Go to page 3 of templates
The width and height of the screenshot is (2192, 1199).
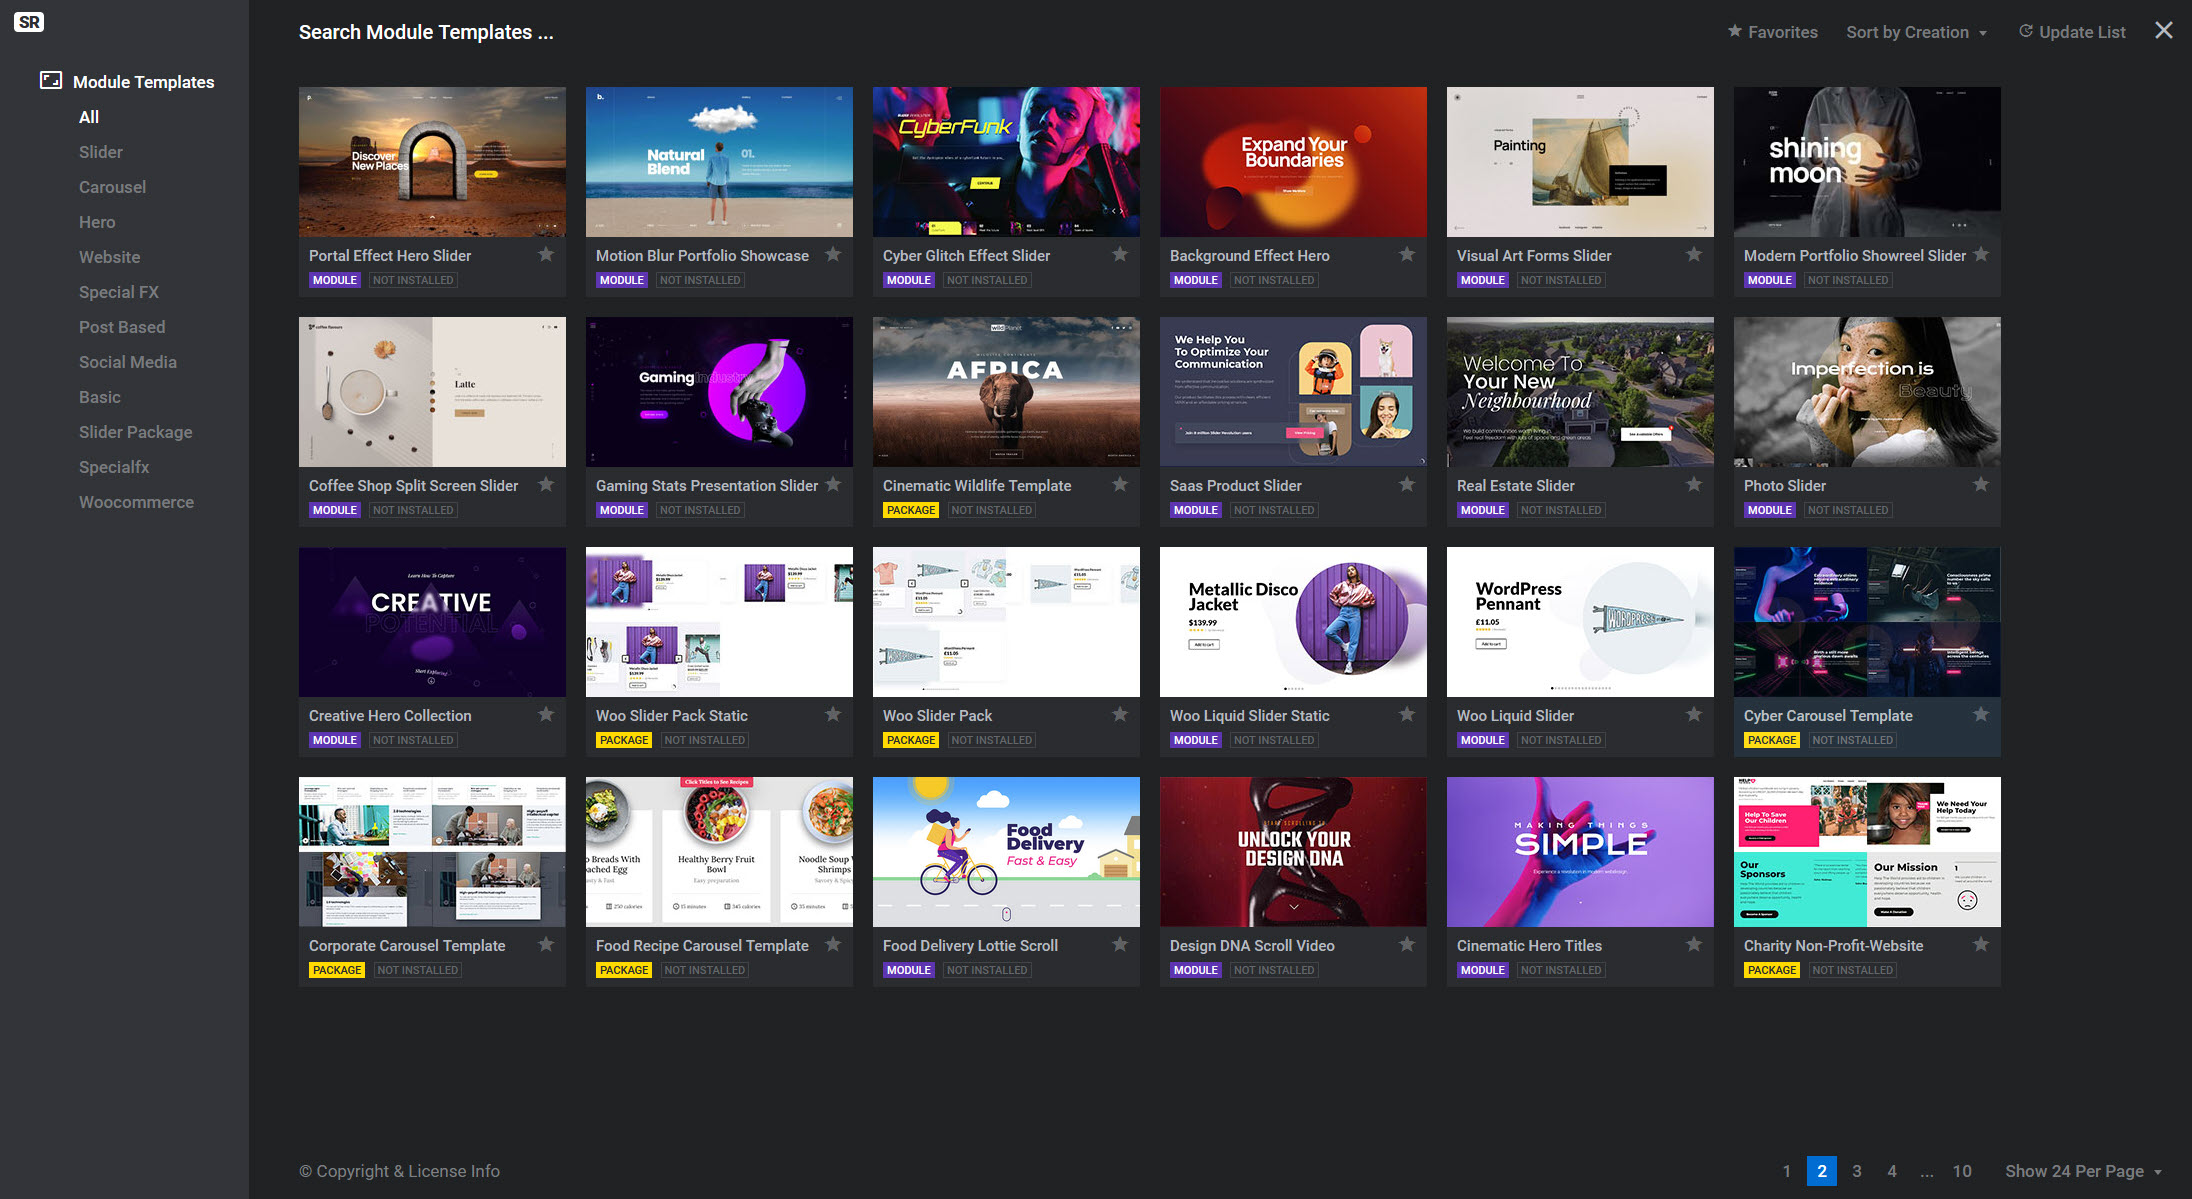tap(1857, 1171)
